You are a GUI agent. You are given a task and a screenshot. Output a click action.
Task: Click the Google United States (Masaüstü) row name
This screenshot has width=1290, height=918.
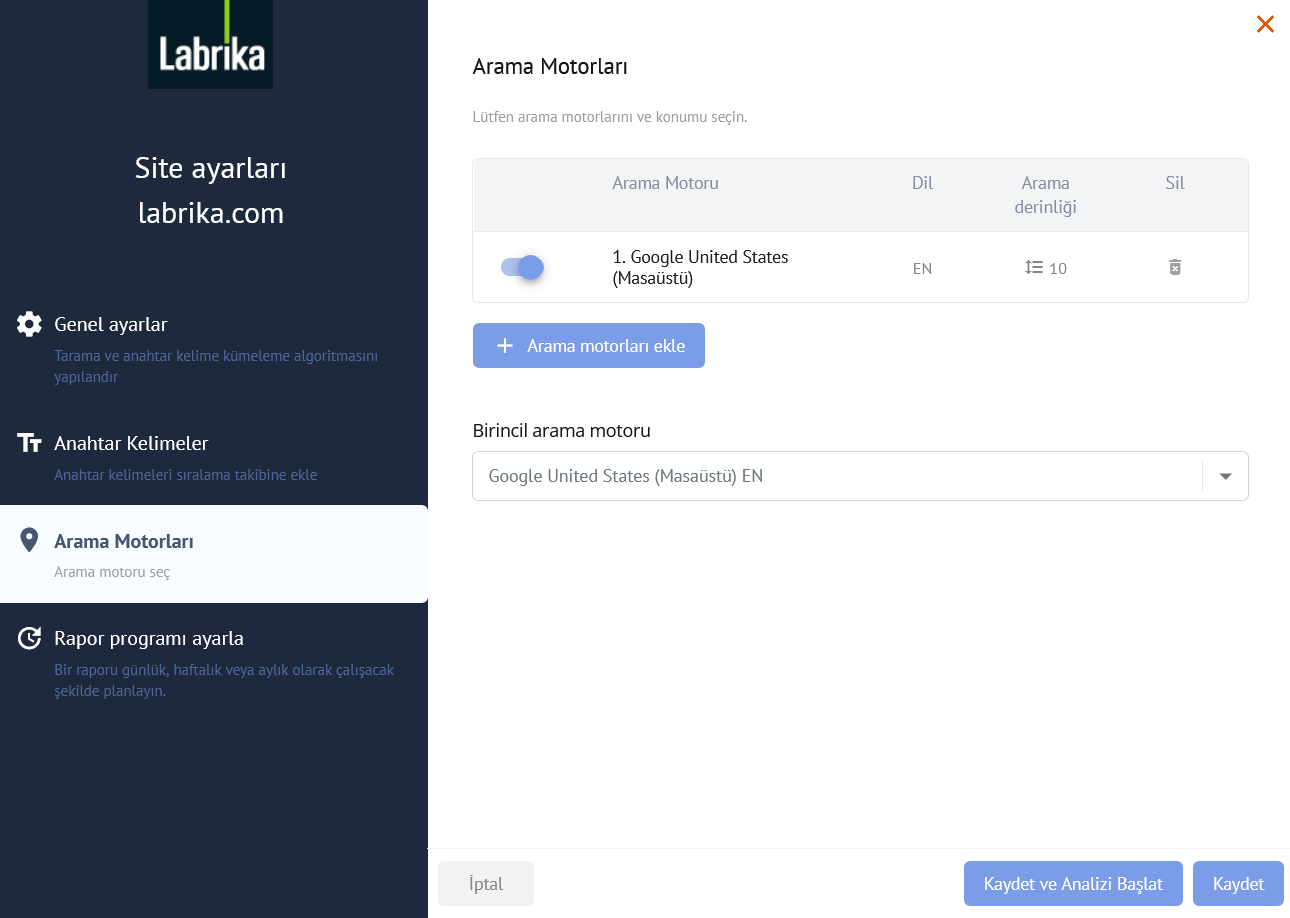pyautogui.click(x=700, y=267)
